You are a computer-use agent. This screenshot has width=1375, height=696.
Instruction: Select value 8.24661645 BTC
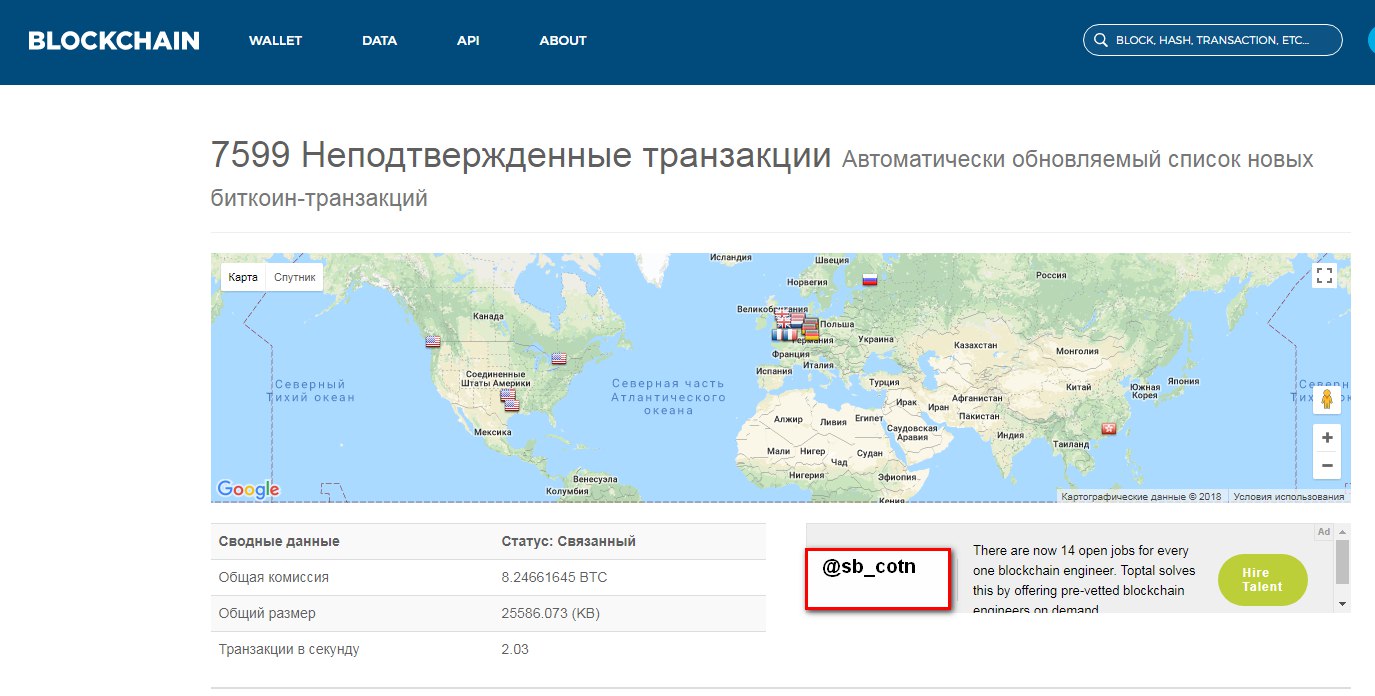click(x=554, y=577)
